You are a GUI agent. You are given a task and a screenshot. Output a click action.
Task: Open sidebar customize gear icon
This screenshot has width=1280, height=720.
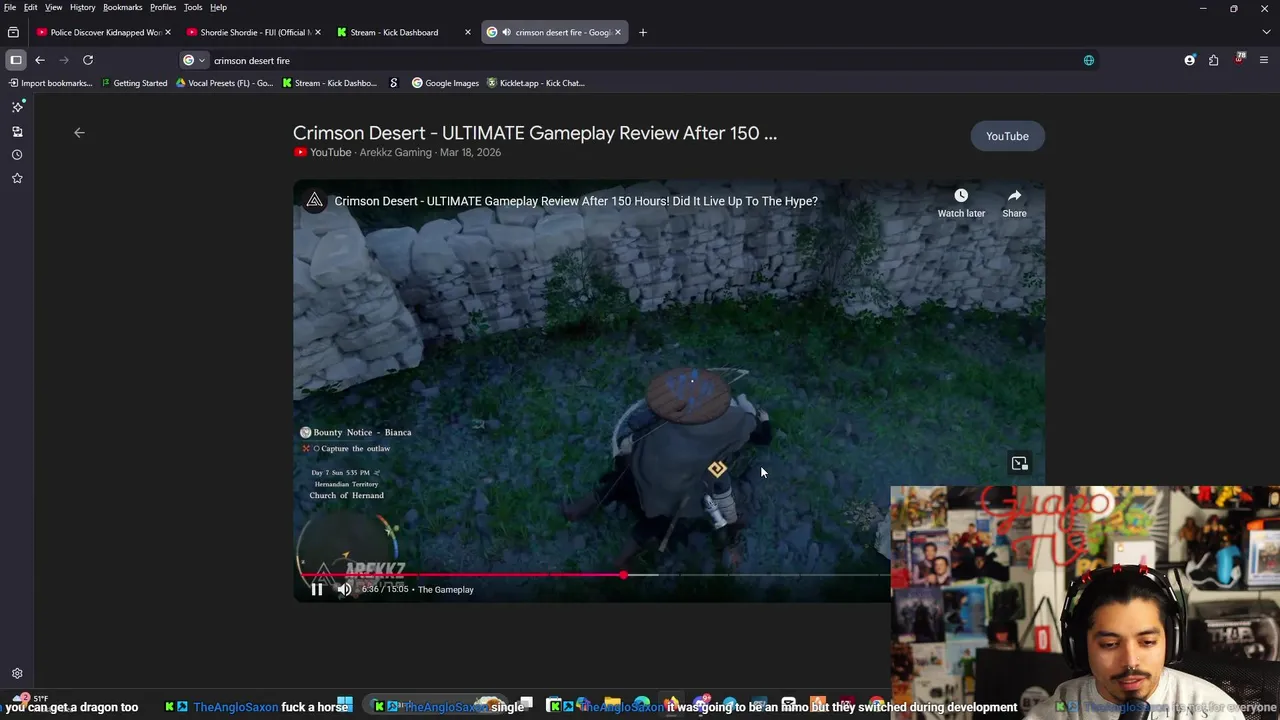pos(17,674)
